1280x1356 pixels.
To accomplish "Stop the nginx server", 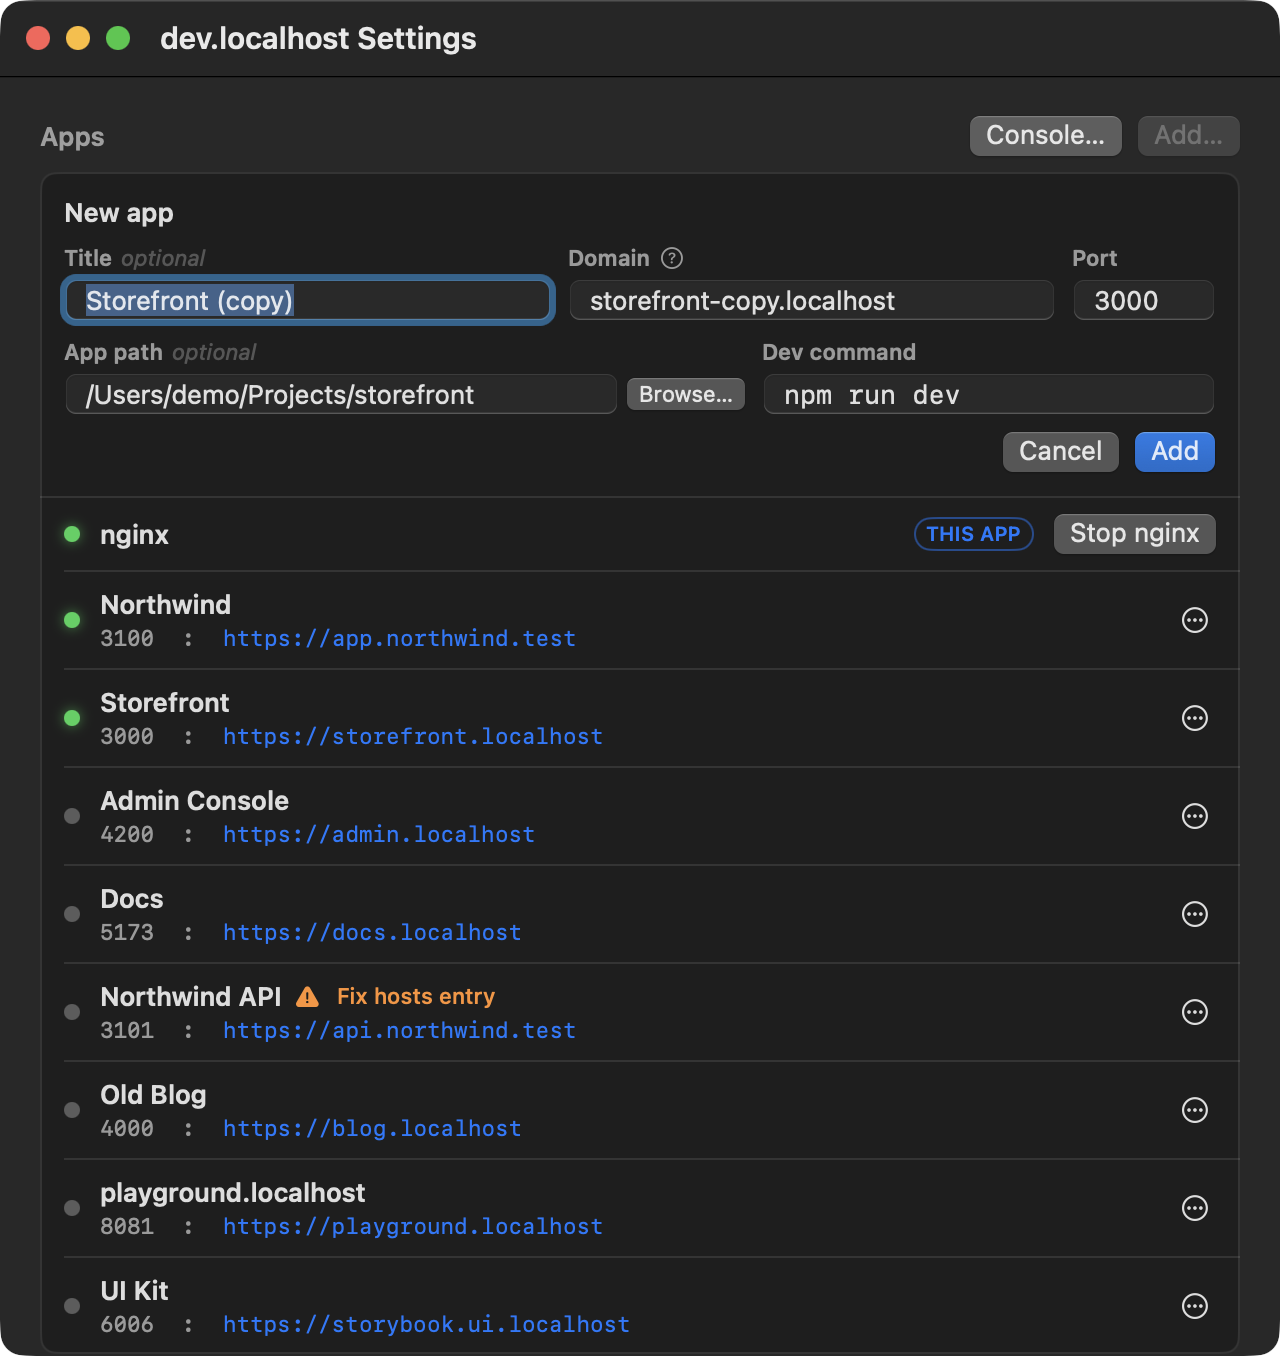I will tap(1135, 534).
